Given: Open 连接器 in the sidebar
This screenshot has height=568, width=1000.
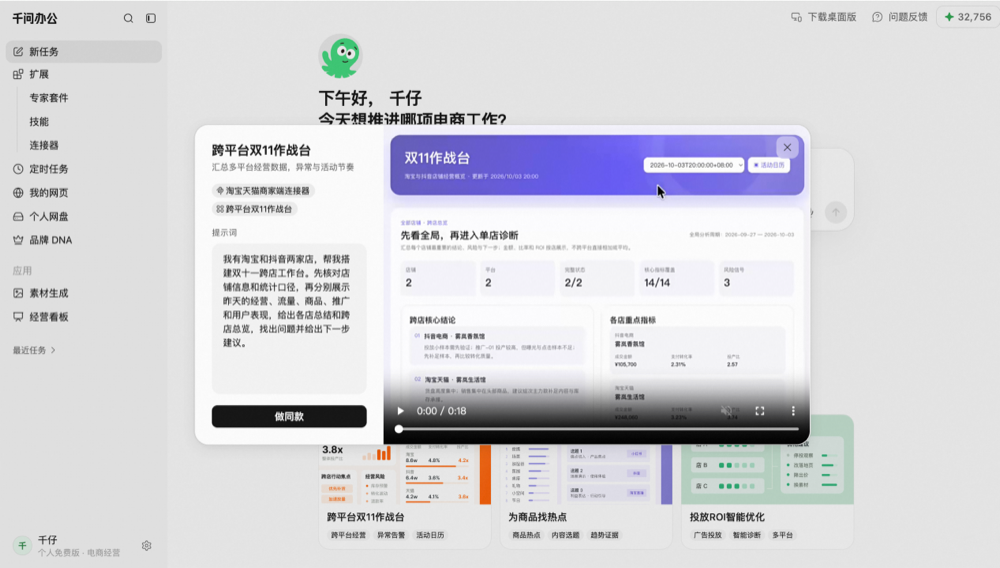Looking at the screenshot, I should tap(44, 145).
